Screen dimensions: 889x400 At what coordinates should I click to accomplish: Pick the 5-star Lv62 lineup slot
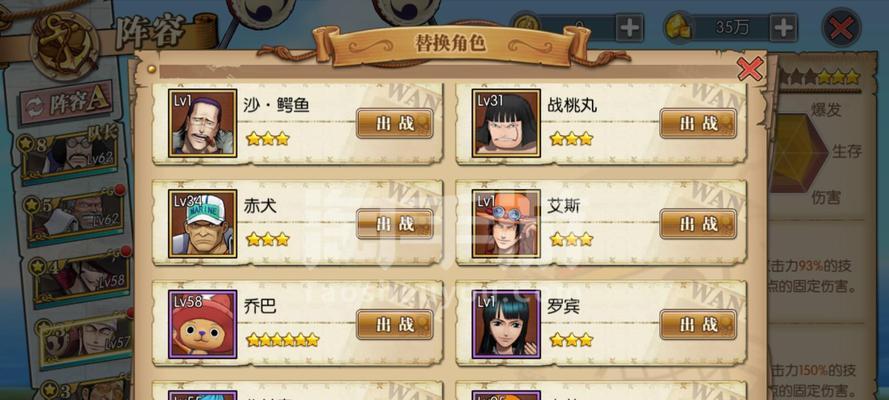point(75,214)
